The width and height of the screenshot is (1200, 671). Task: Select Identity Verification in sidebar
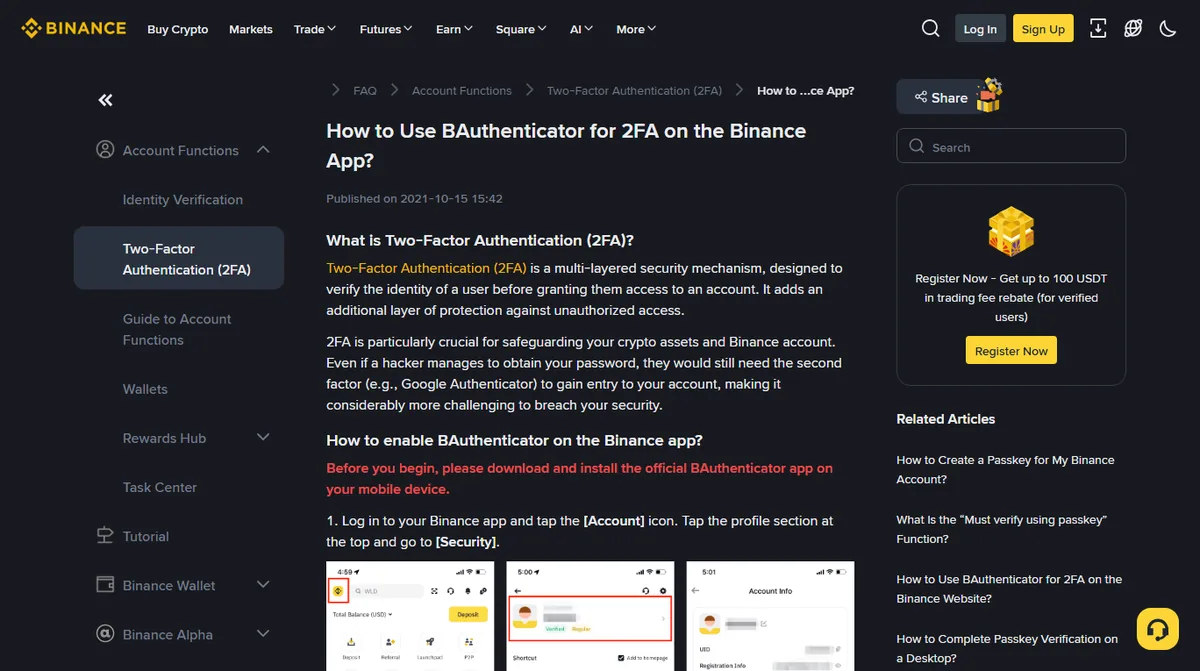pos(183,199)
